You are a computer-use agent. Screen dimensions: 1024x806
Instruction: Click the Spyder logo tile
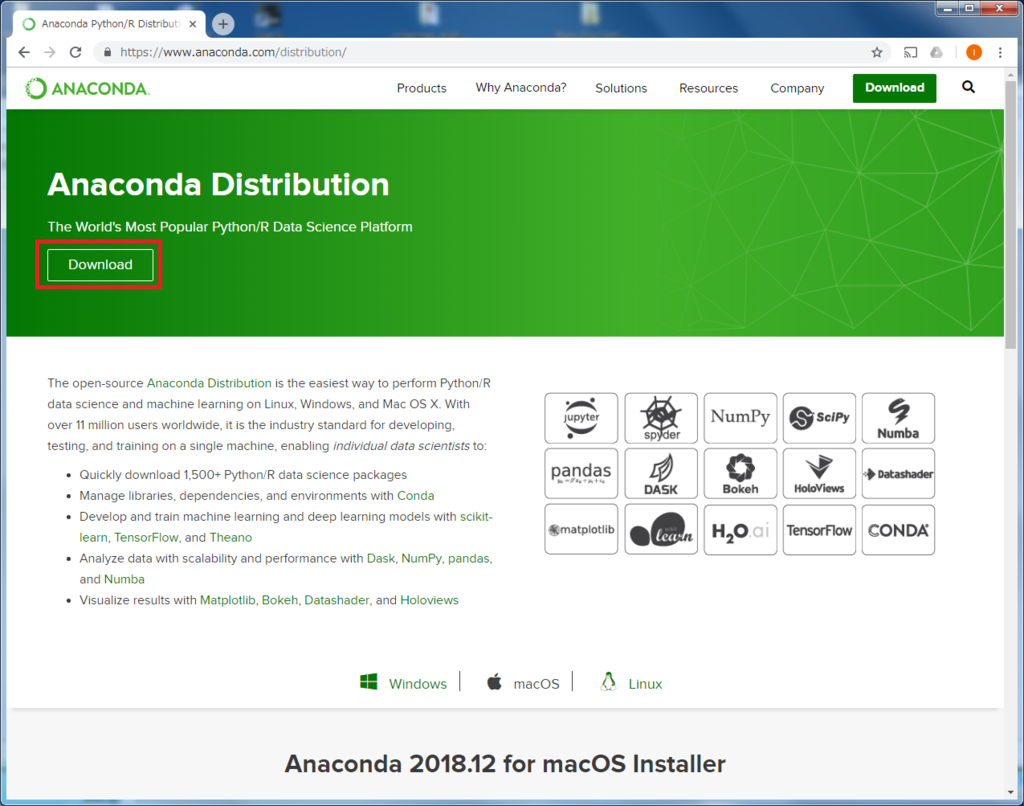(x=661, y=418)
